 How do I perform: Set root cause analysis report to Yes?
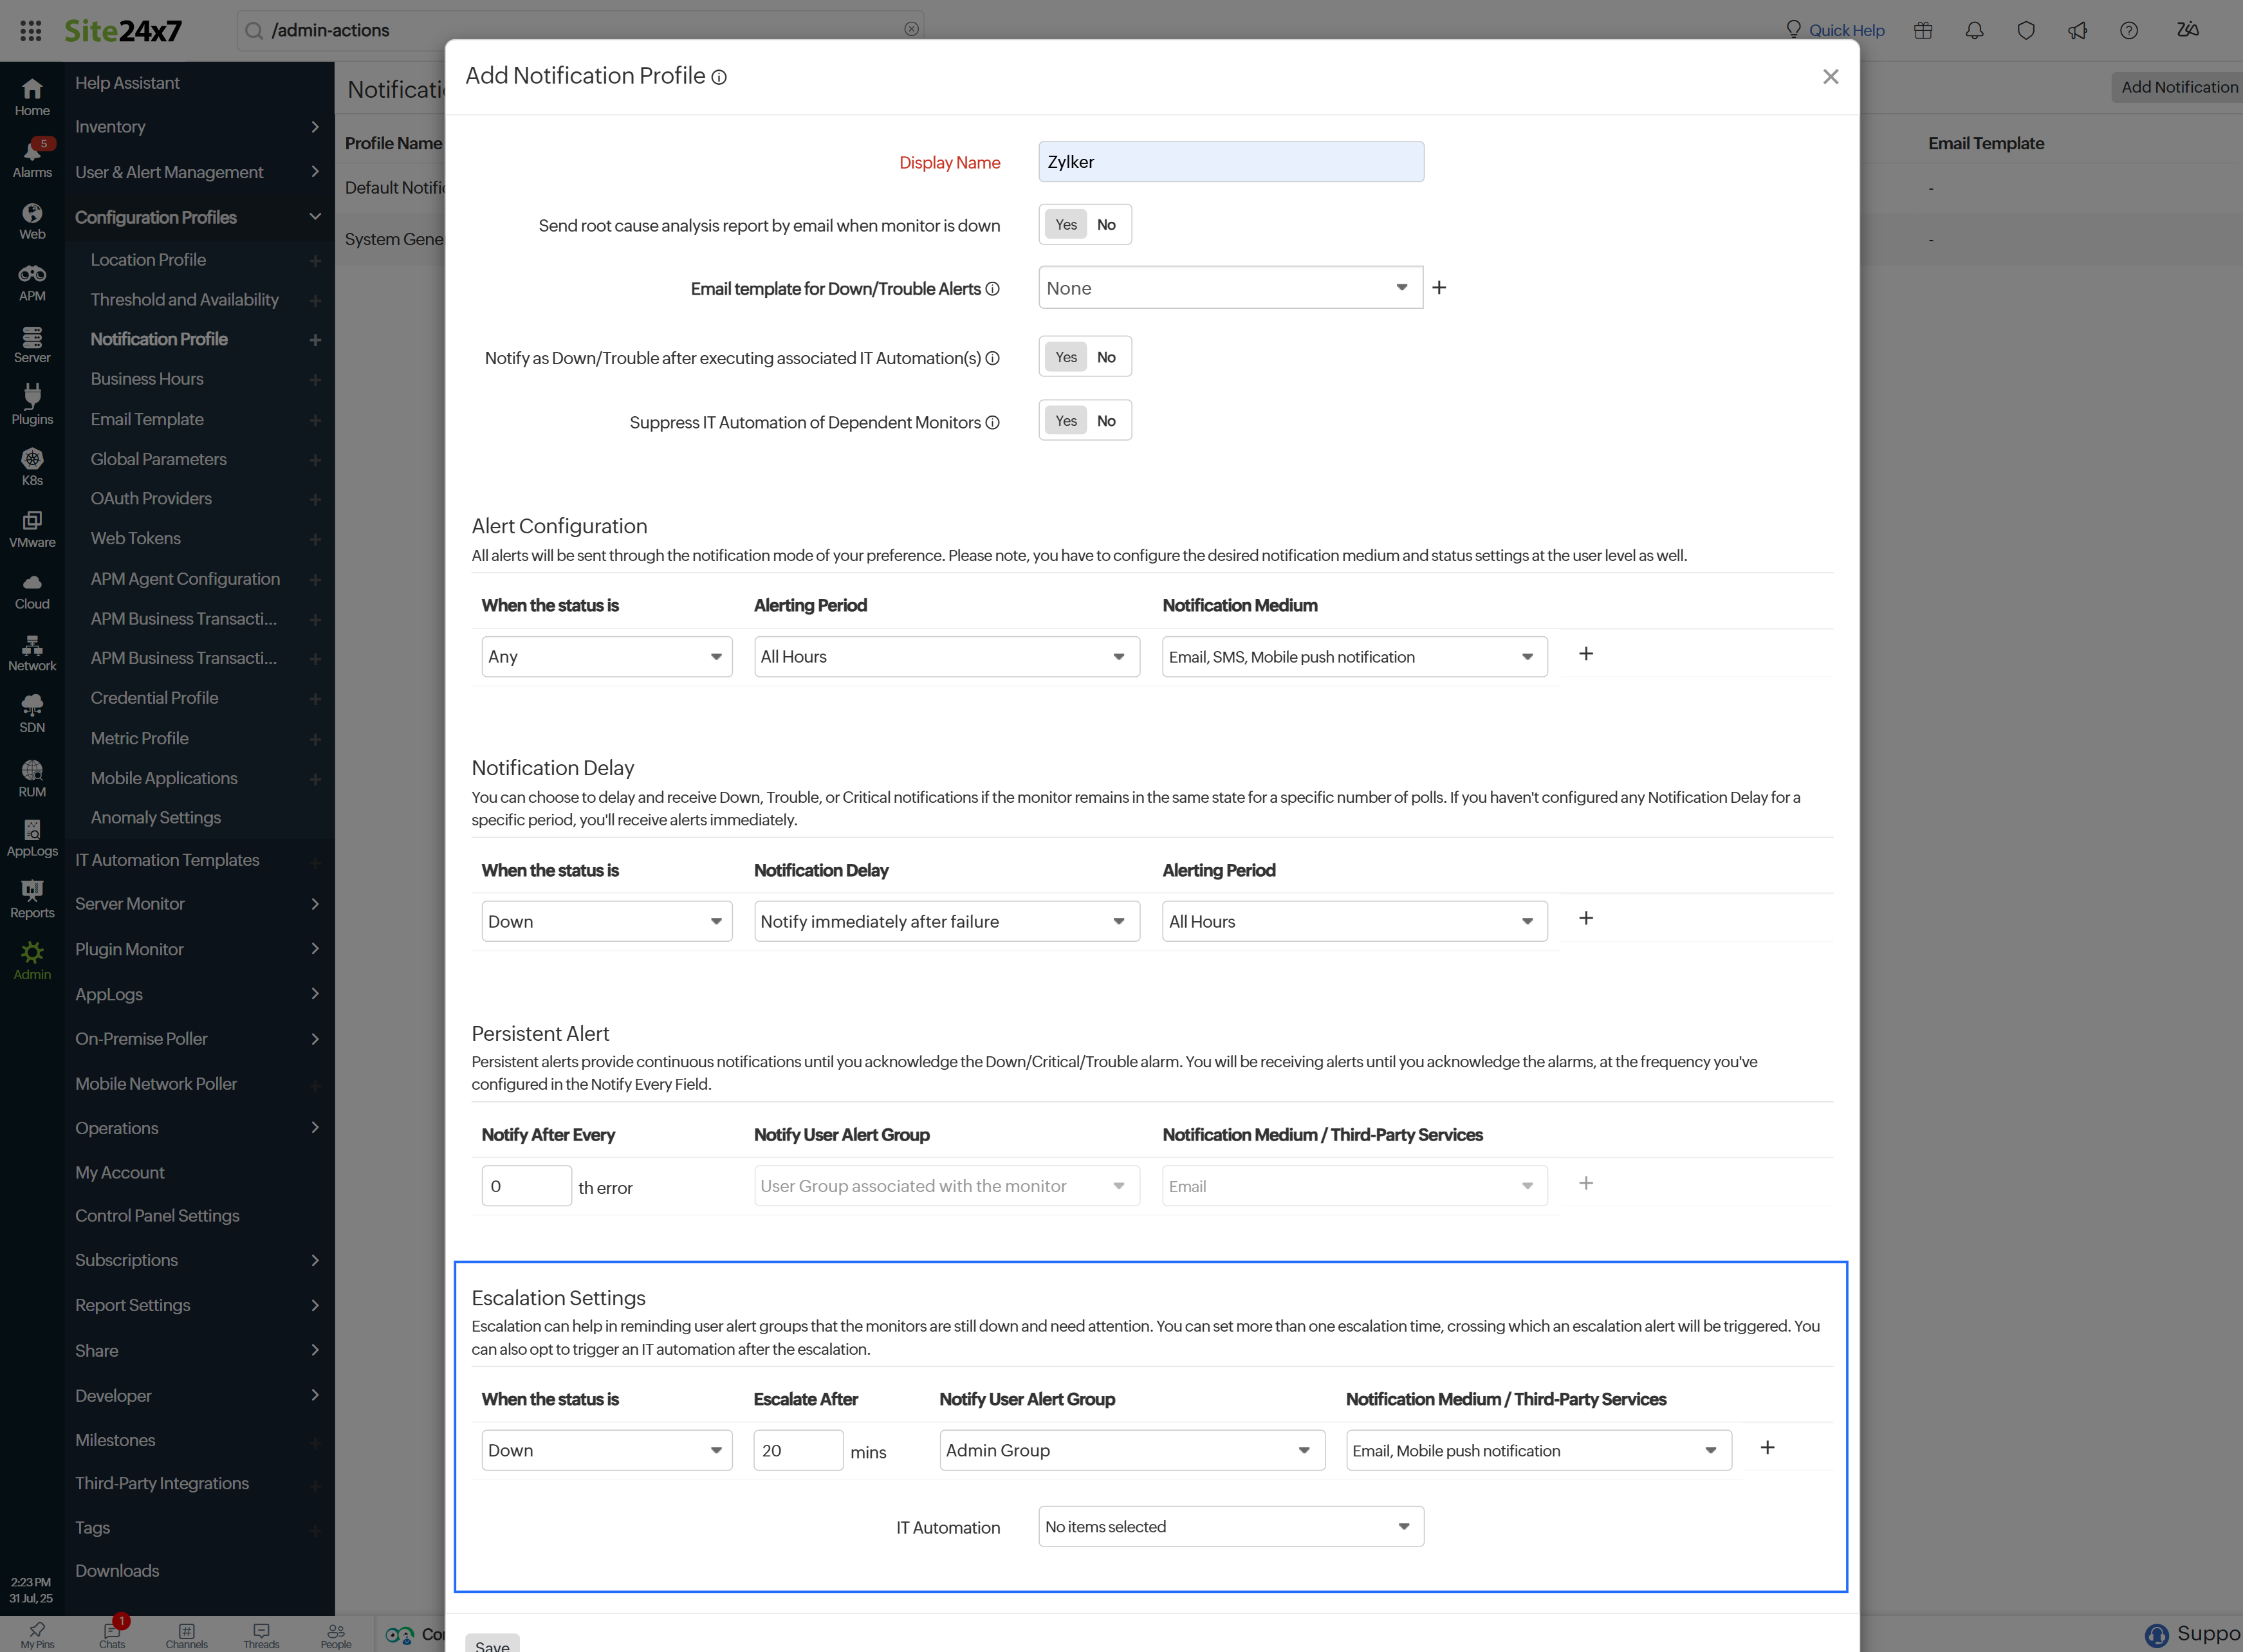click(x=1066, y=224)
